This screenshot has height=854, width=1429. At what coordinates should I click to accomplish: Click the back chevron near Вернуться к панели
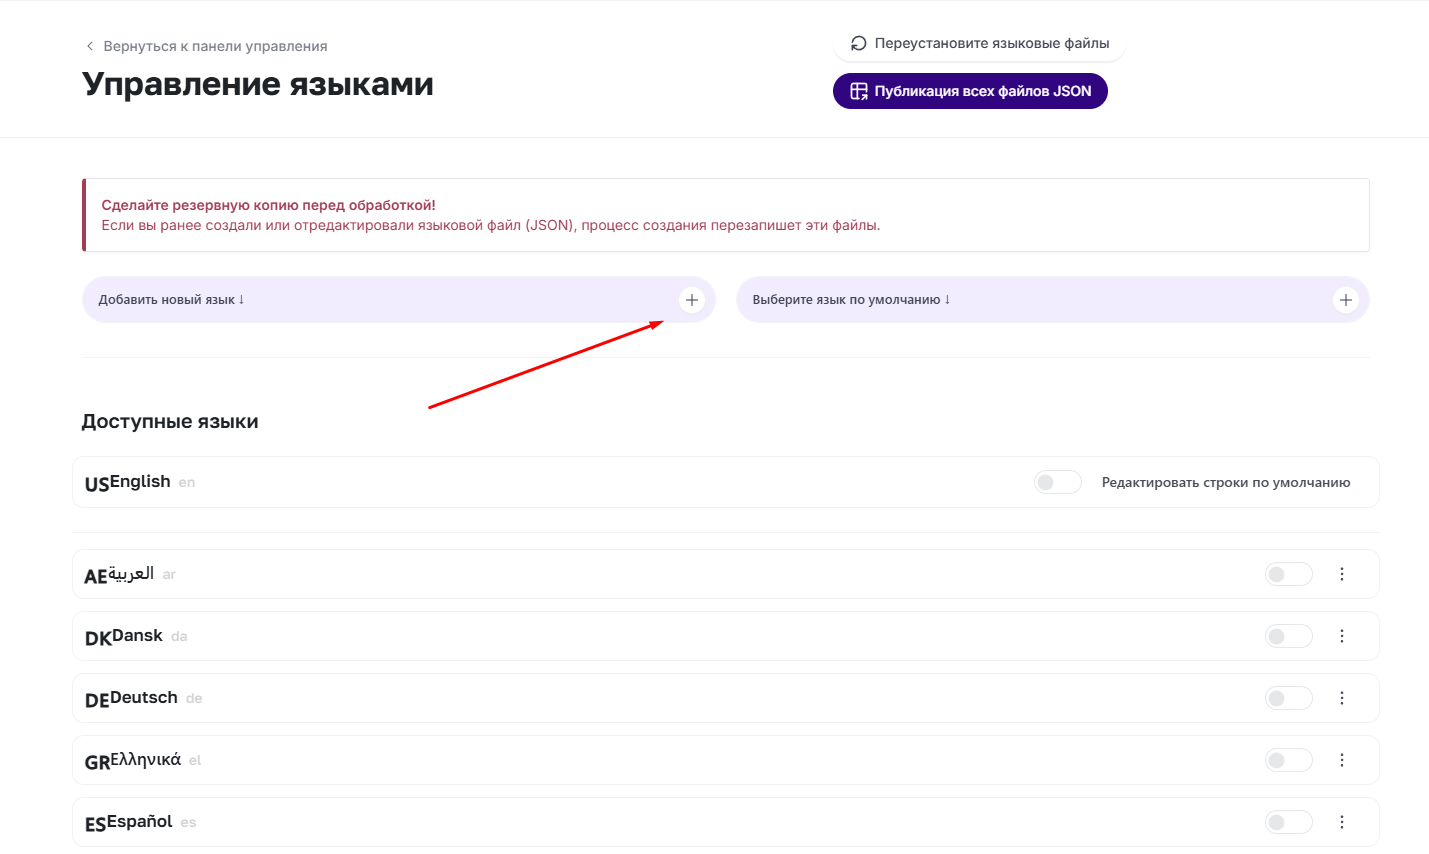coord(90,46)
